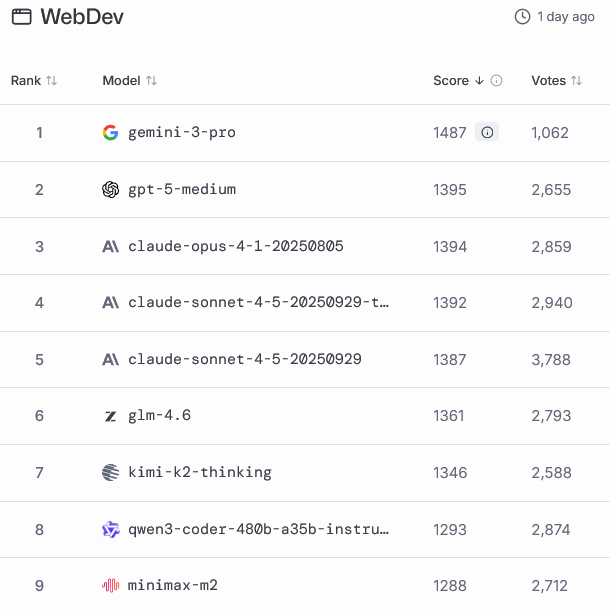Click Anthropic logo for claude-opus-4-1
The image size is (610, 610).
110,246
